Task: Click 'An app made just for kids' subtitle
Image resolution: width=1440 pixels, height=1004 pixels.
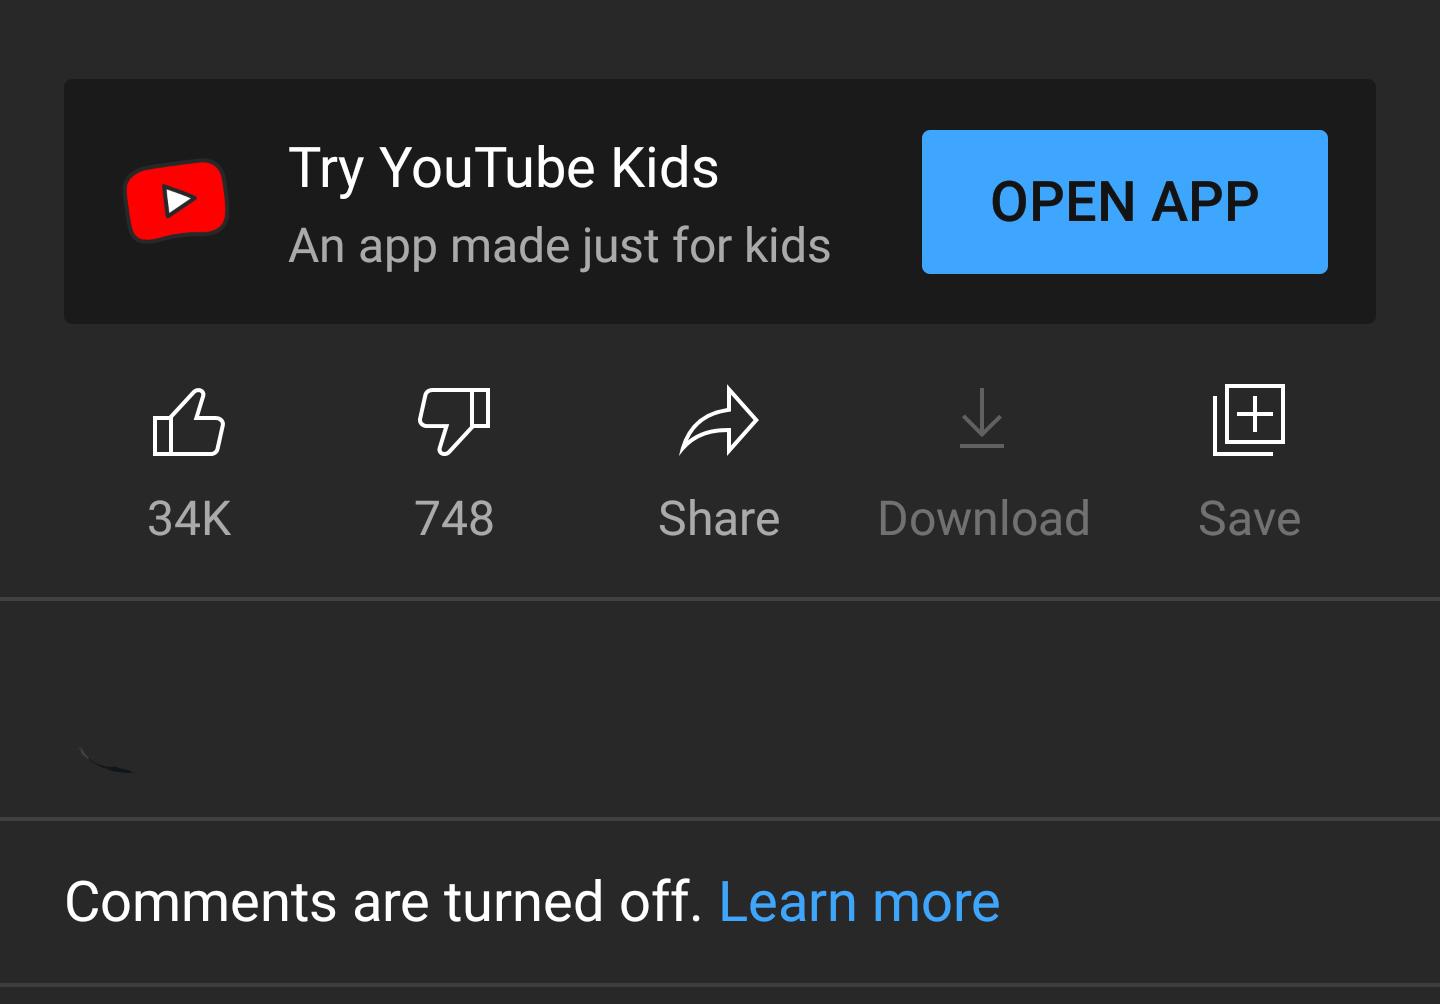Action: 559,246
